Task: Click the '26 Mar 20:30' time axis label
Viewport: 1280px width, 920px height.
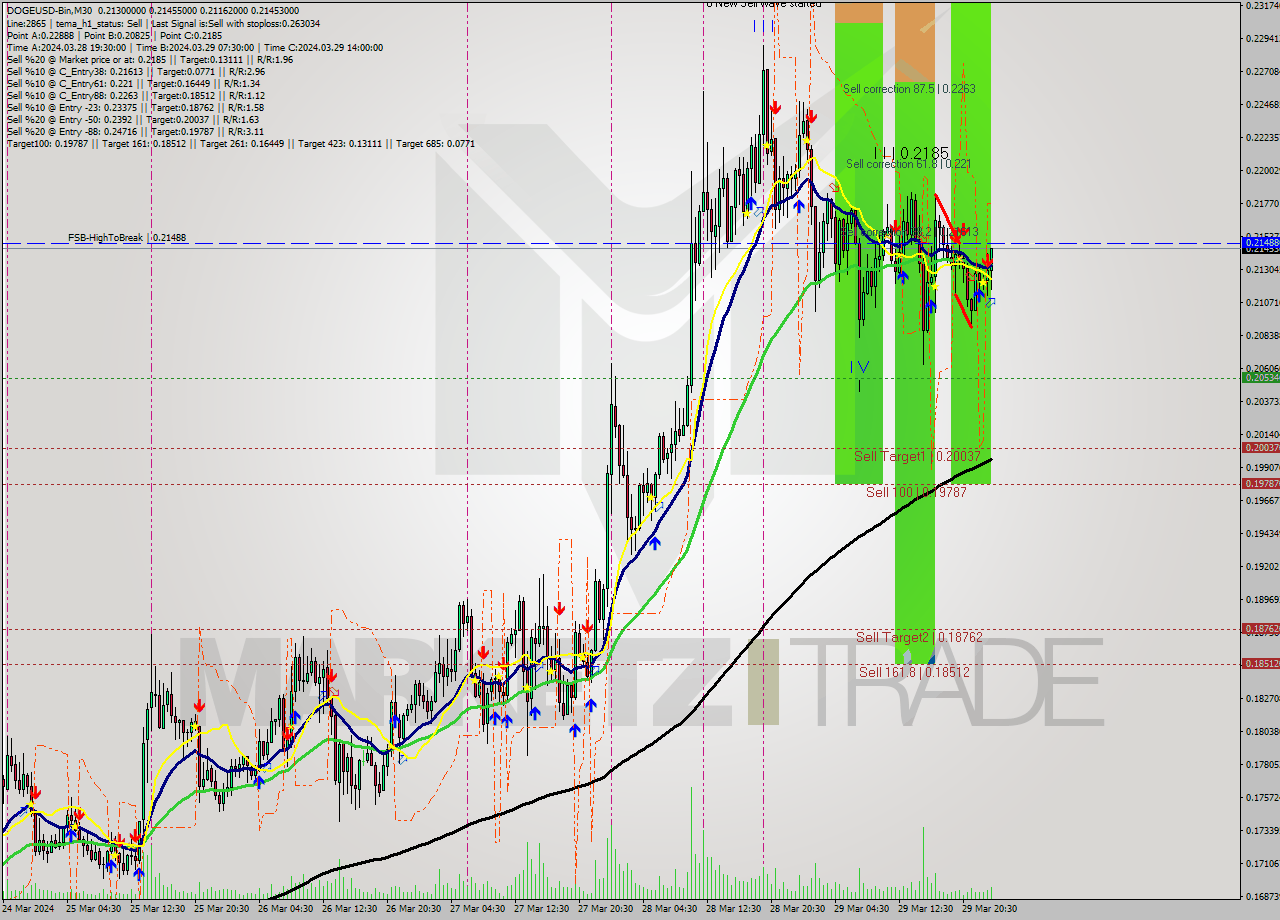Action: pyautogui.click(x=413, y=909)
